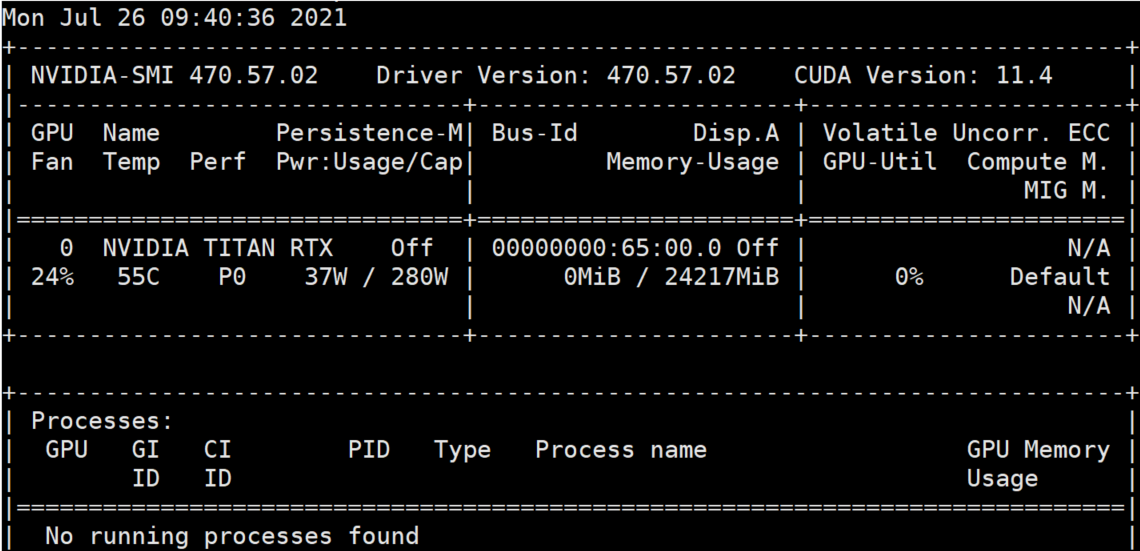Click the No running processes found message
1140x551 pixels.
(x=232, y=537)
